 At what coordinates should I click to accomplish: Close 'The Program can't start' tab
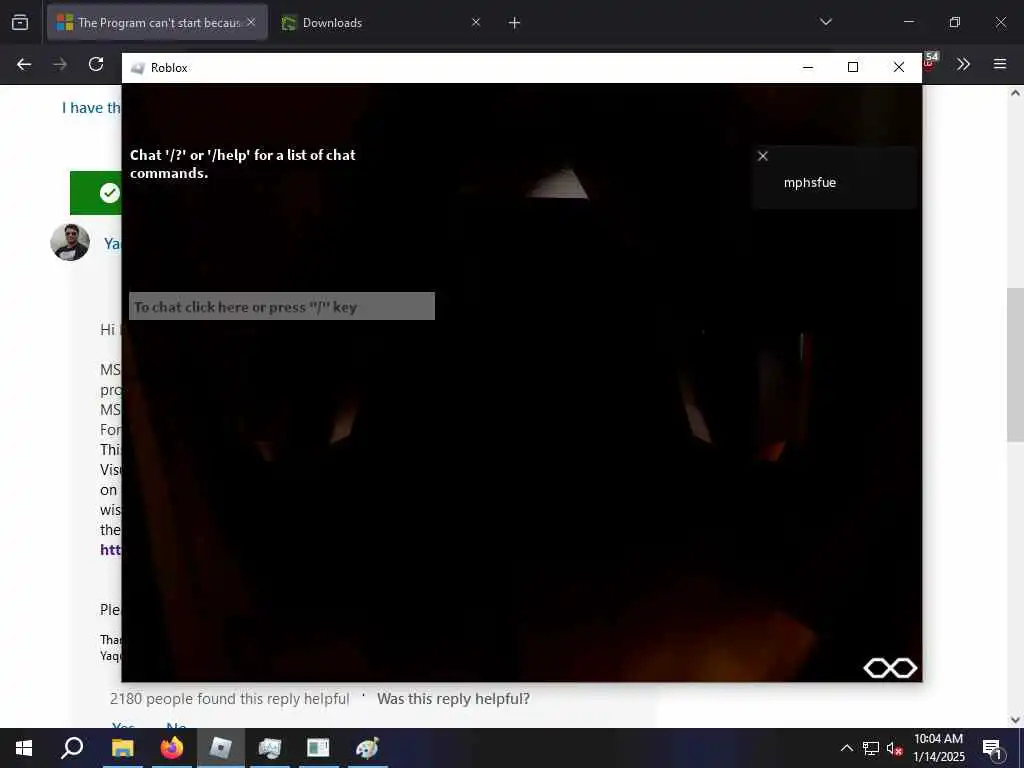pyautogui.click(x=251, y=23)
